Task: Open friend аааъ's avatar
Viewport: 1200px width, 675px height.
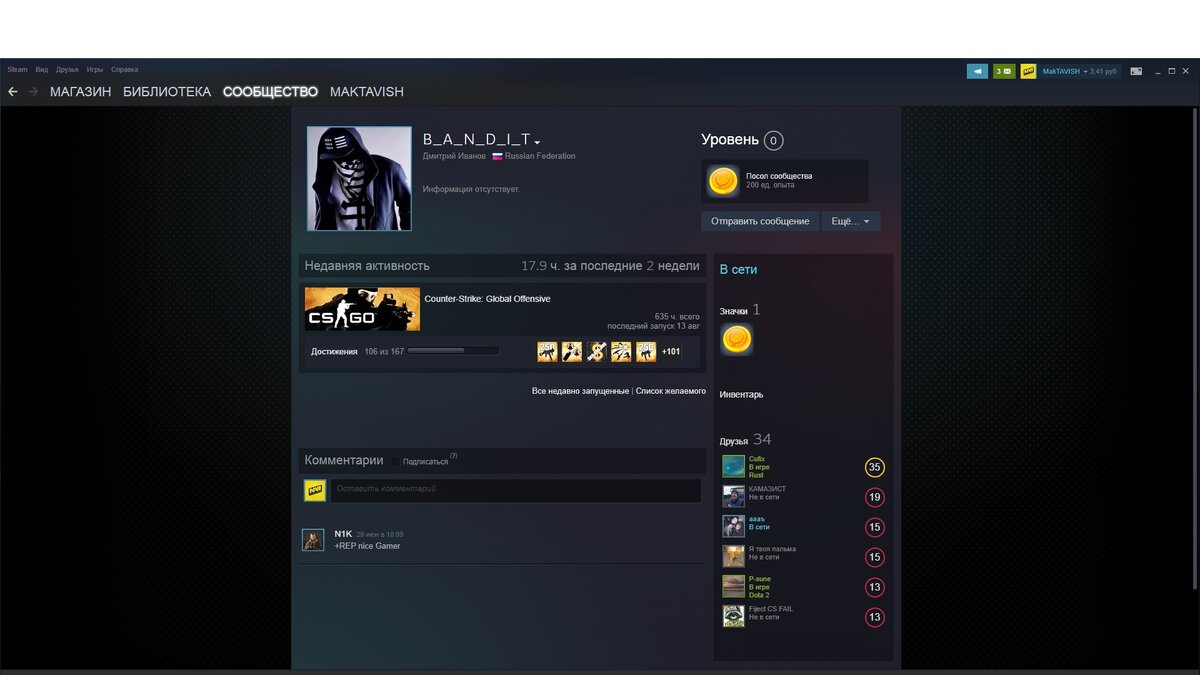Action: point(734,526)
